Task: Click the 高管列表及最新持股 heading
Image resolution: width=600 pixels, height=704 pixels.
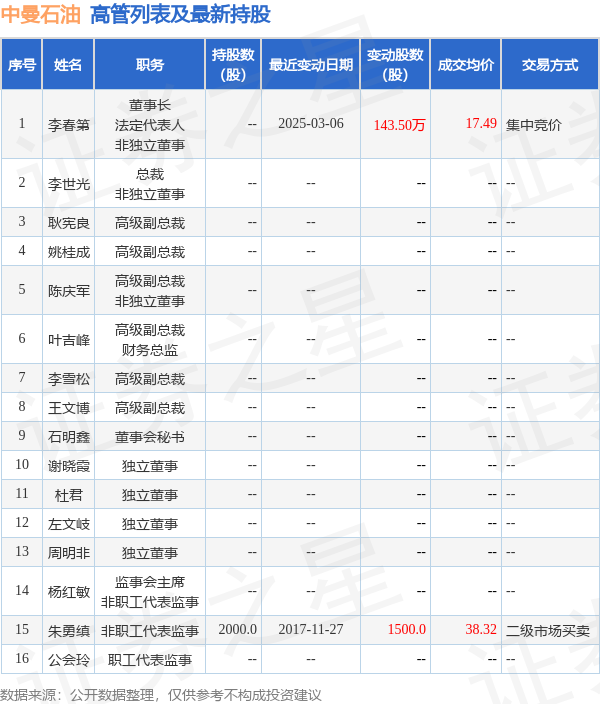Action: [x=180, y=14]
